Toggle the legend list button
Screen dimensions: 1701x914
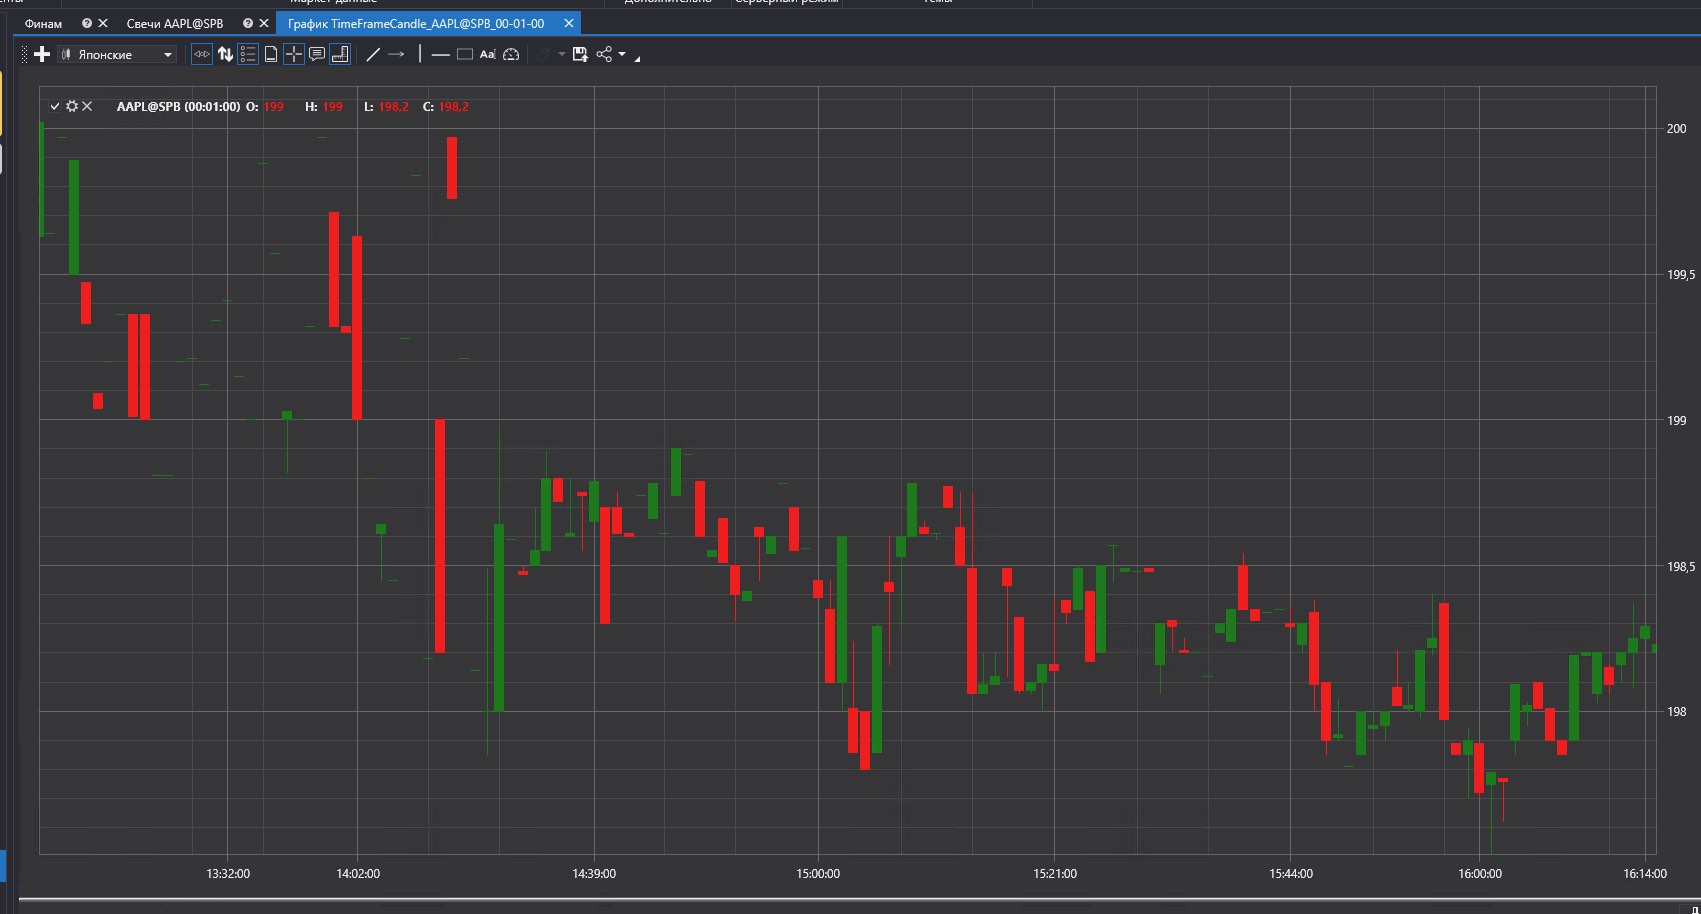[248, 54]
